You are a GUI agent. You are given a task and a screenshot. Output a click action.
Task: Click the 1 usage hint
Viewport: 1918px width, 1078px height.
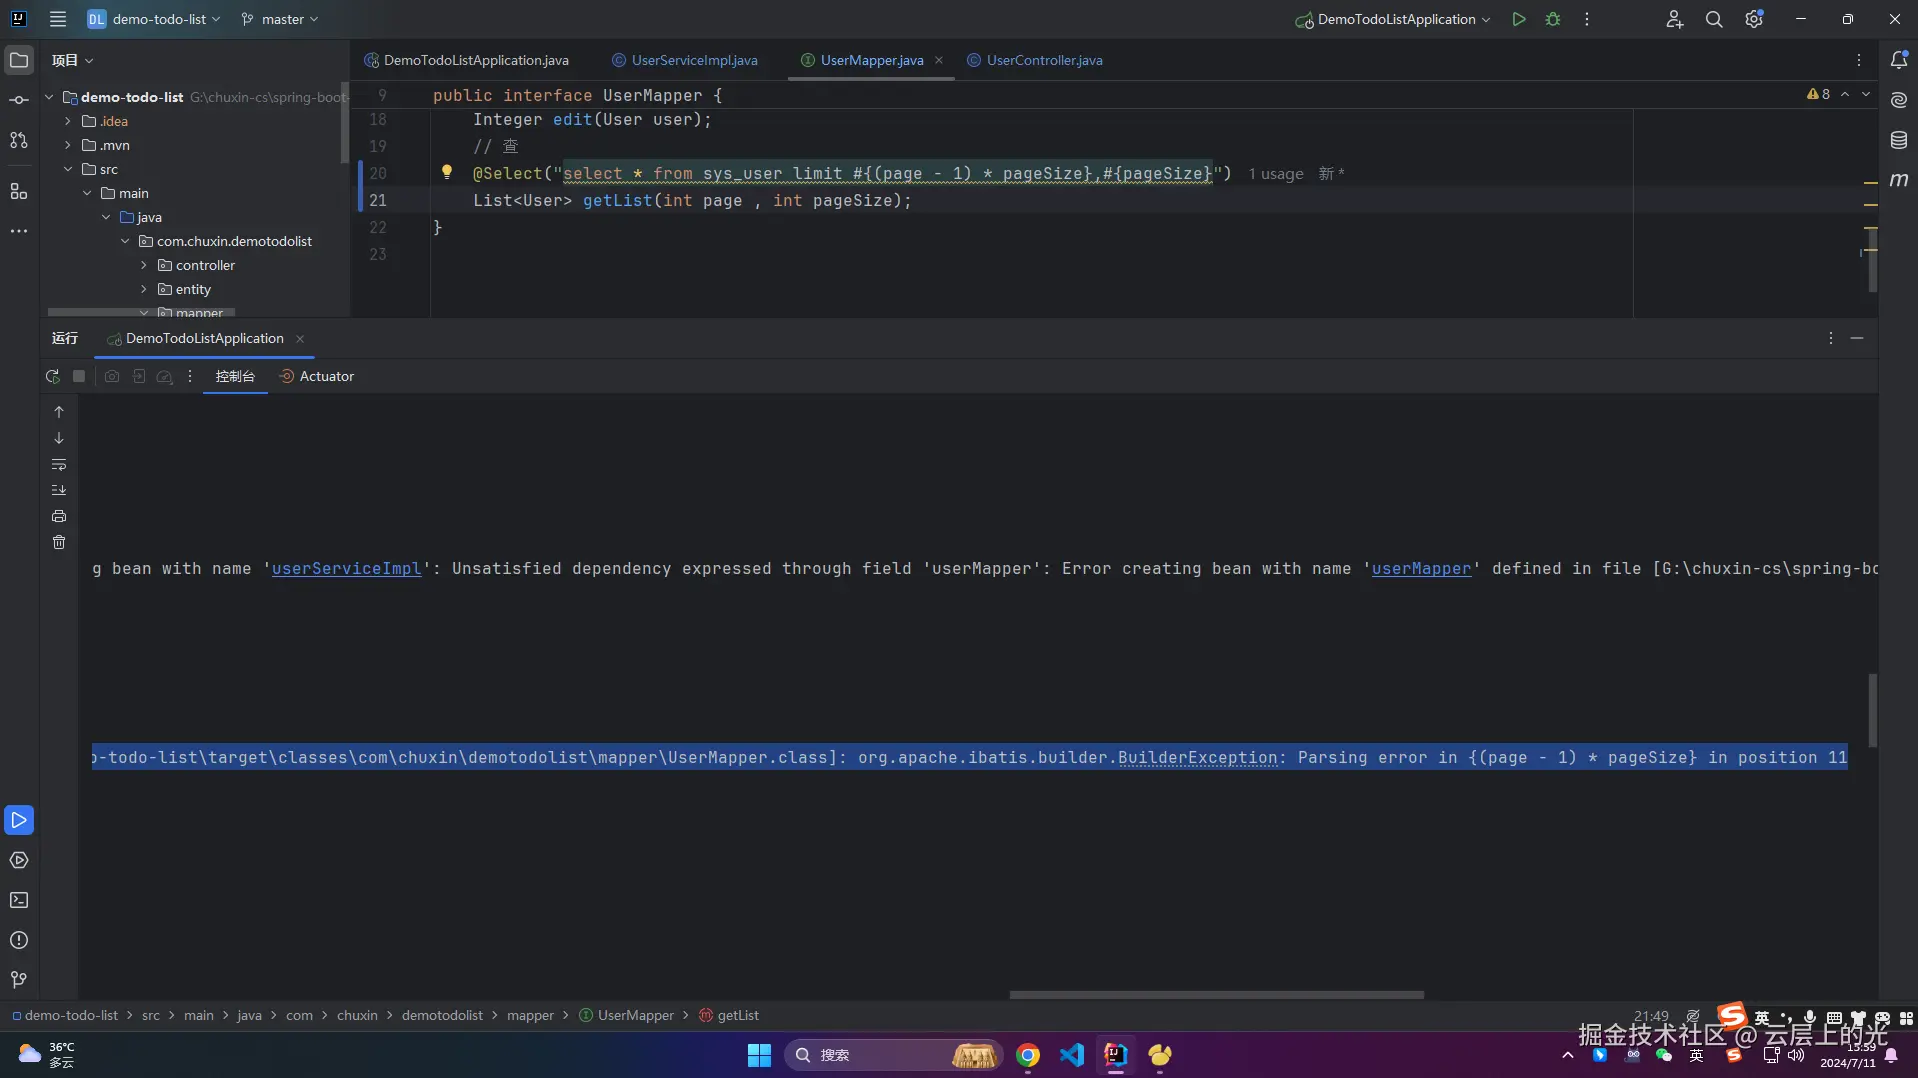[x=1276, y=174]
